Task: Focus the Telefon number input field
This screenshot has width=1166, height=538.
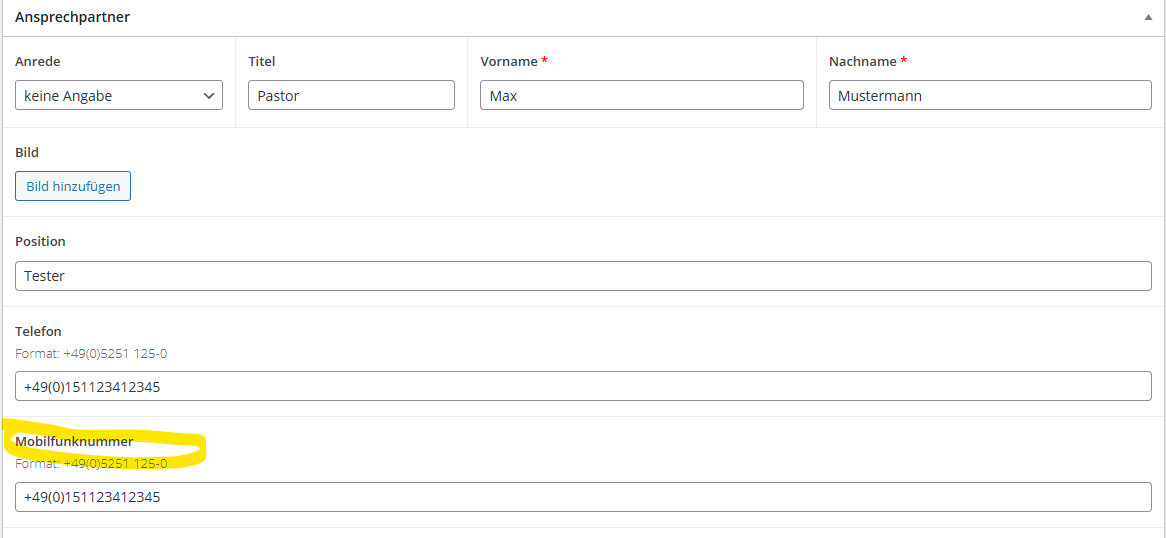Action: (x=582, y=386)
